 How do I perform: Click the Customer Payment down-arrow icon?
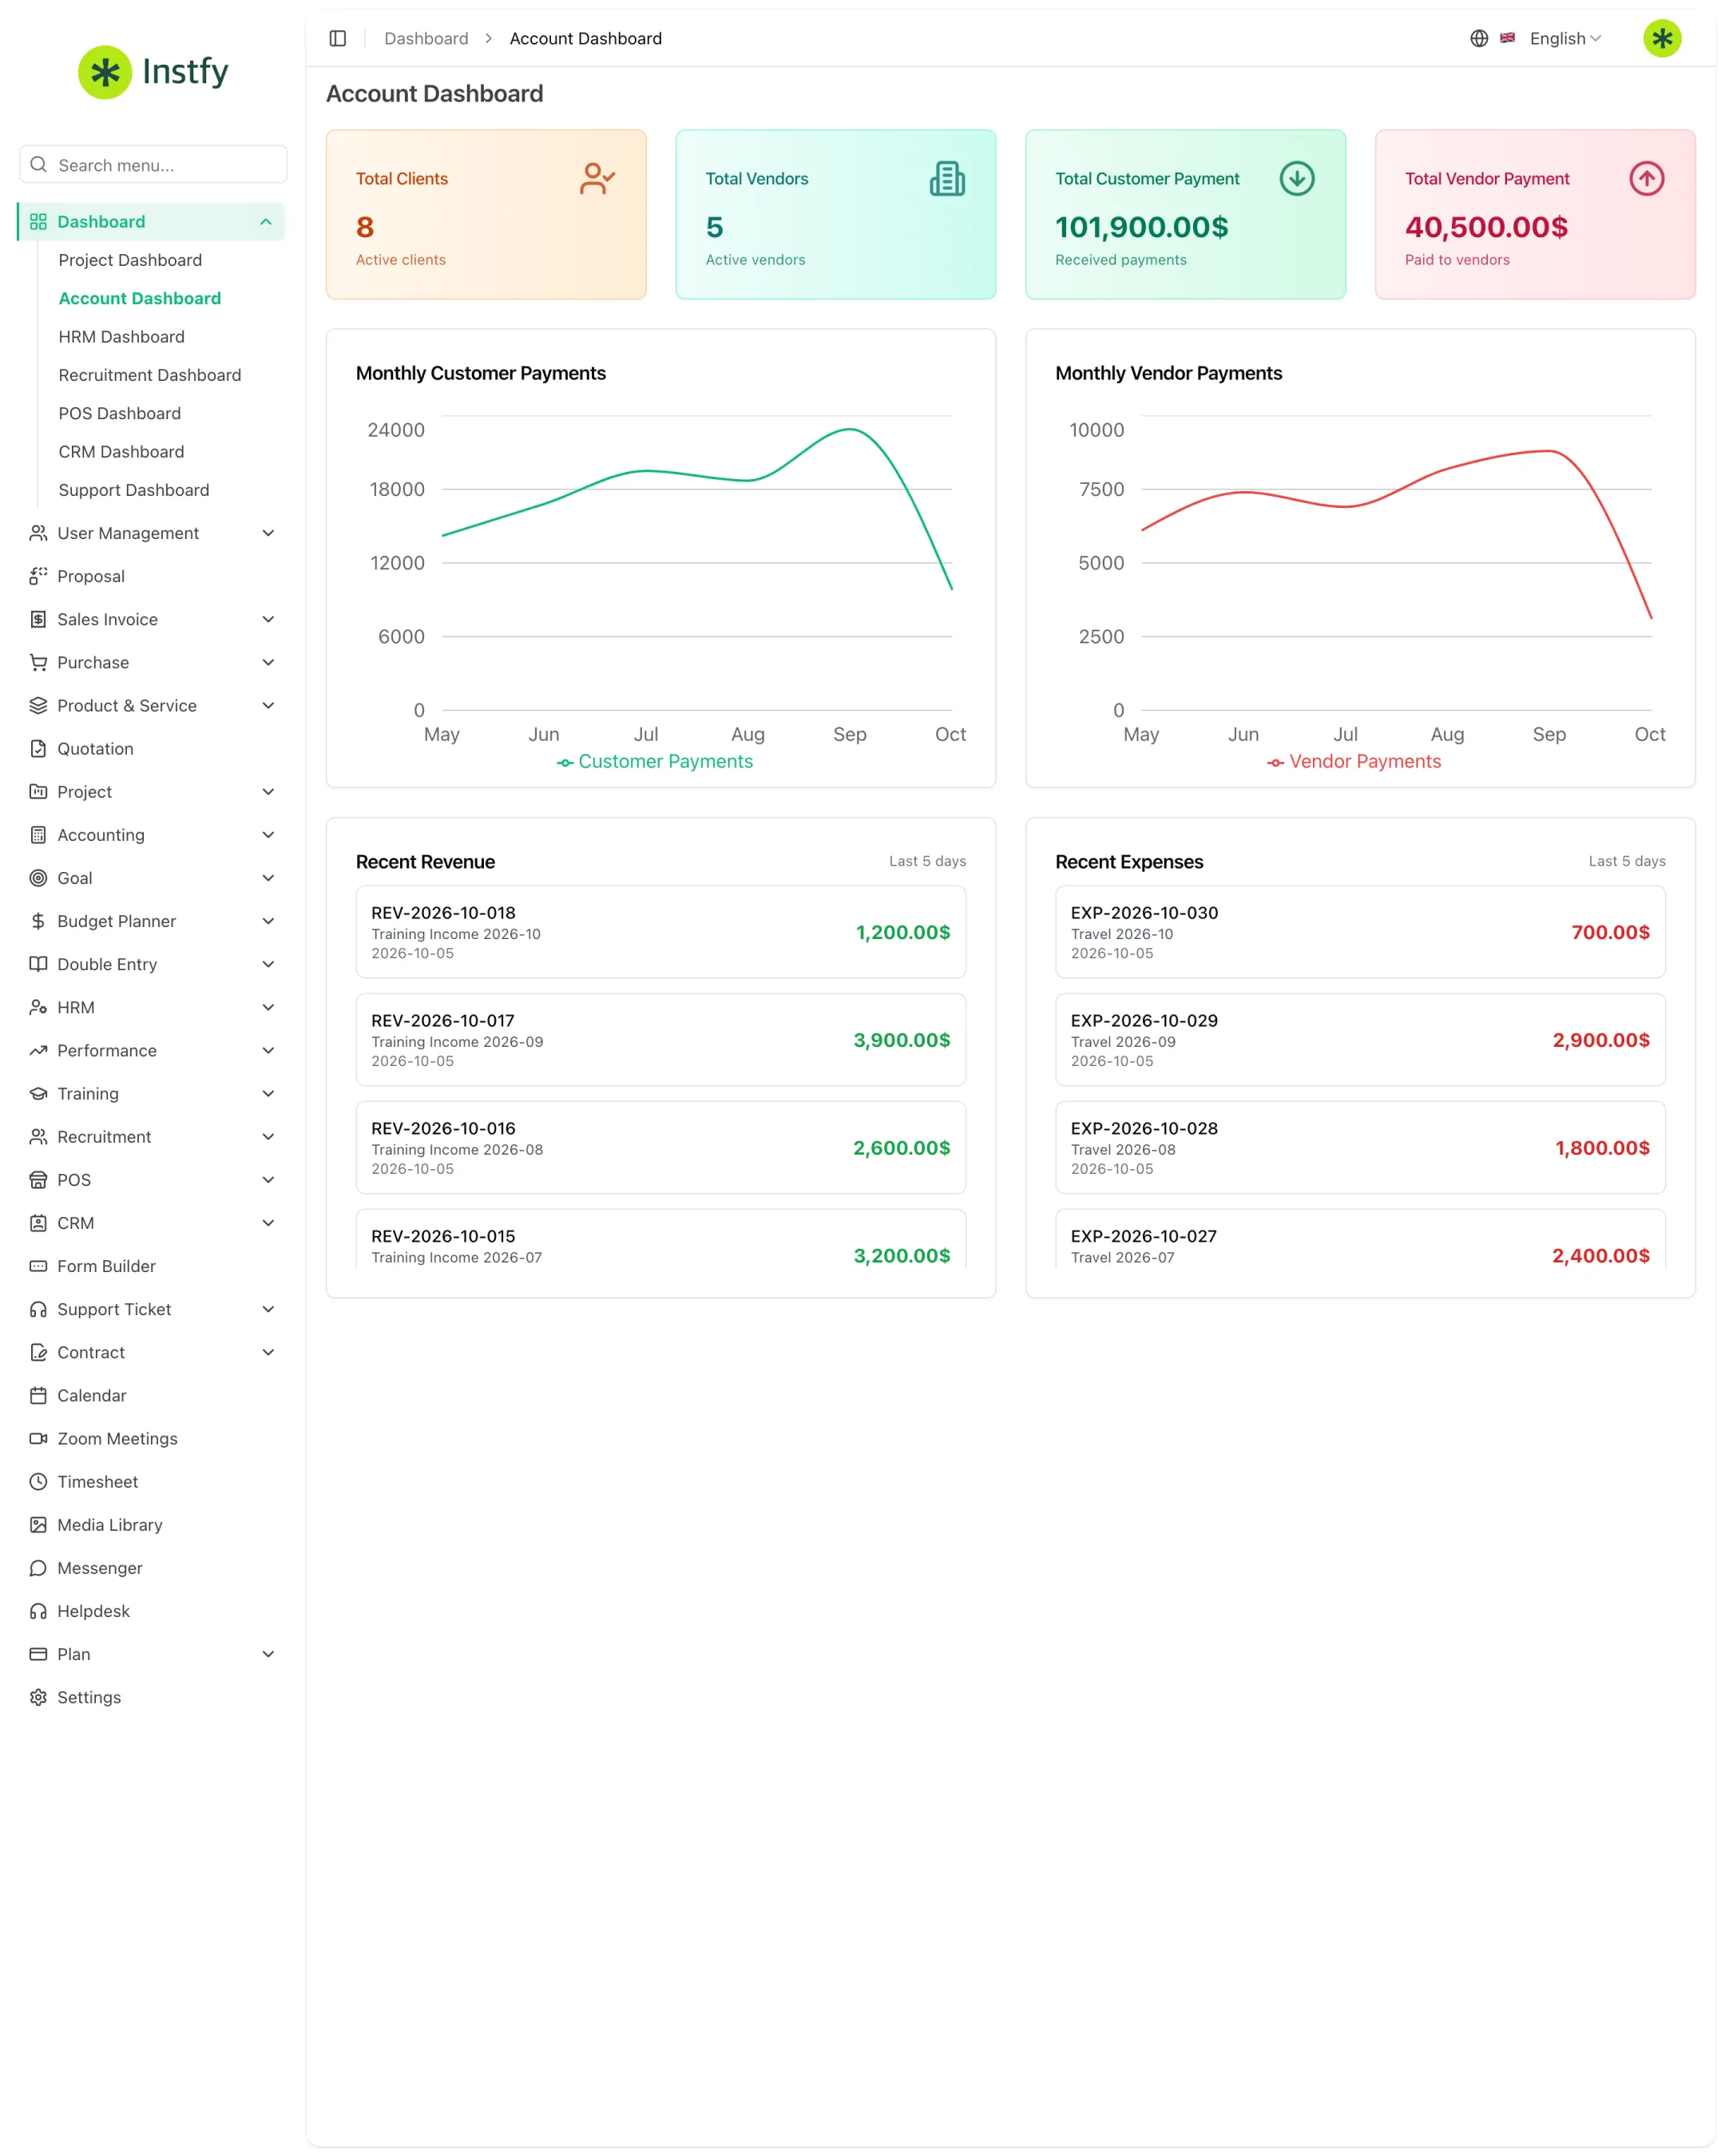[1297, 179]
